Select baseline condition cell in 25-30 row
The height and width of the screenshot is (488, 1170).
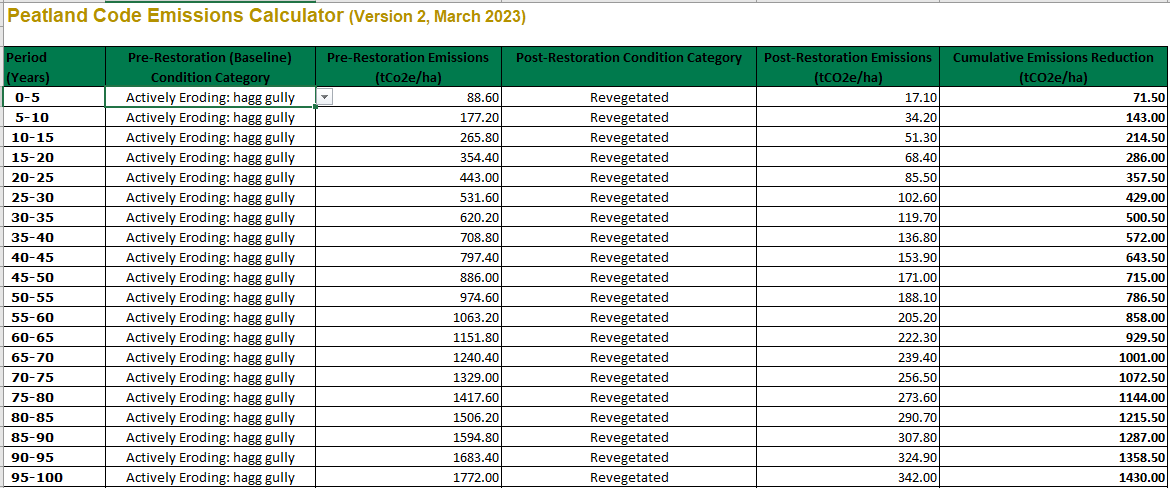(210, 197)
